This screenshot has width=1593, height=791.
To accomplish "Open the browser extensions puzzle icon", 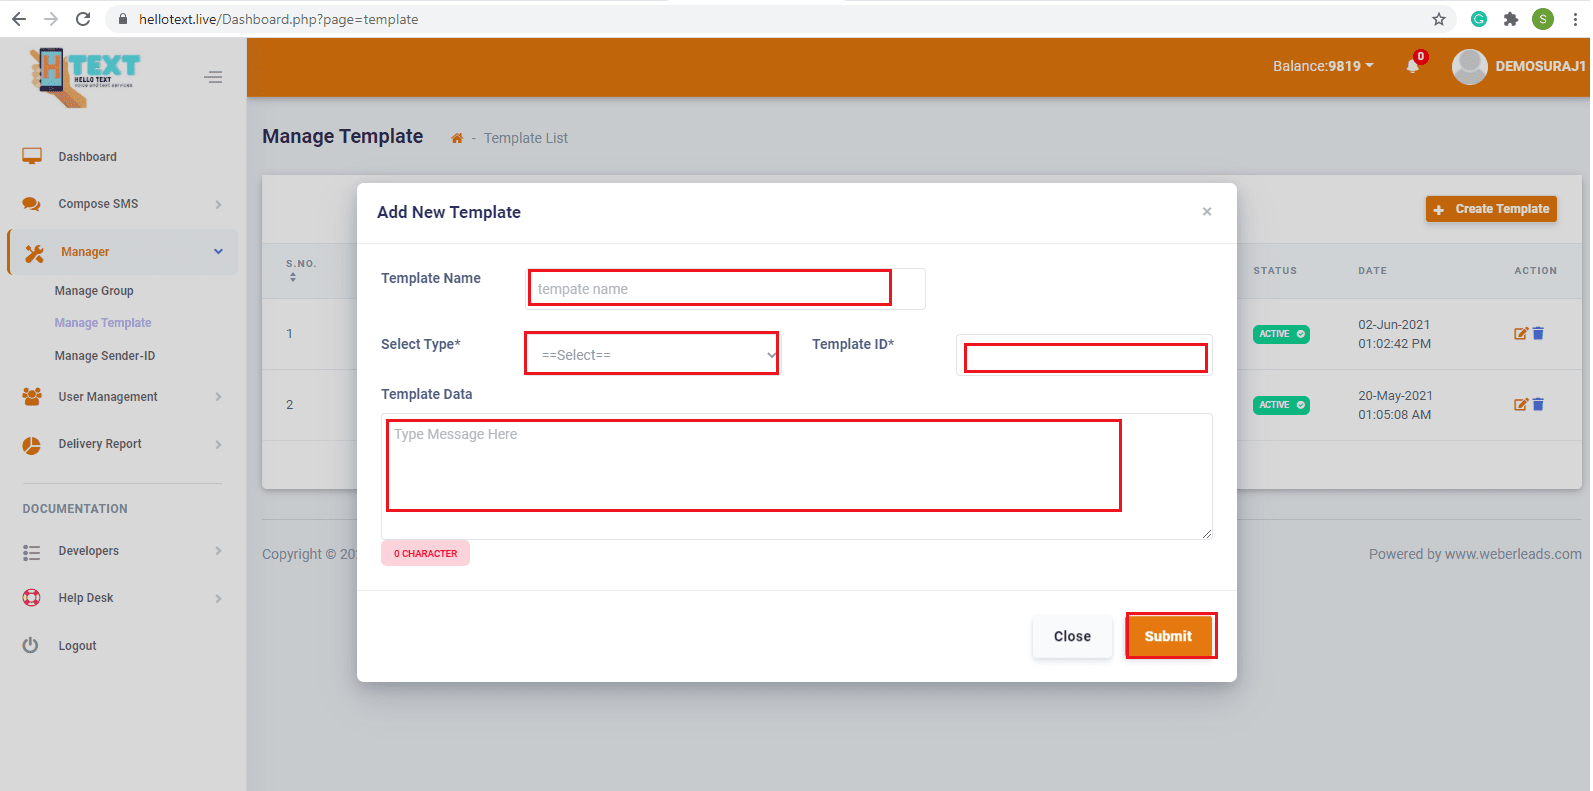I will coord(1511,19).
